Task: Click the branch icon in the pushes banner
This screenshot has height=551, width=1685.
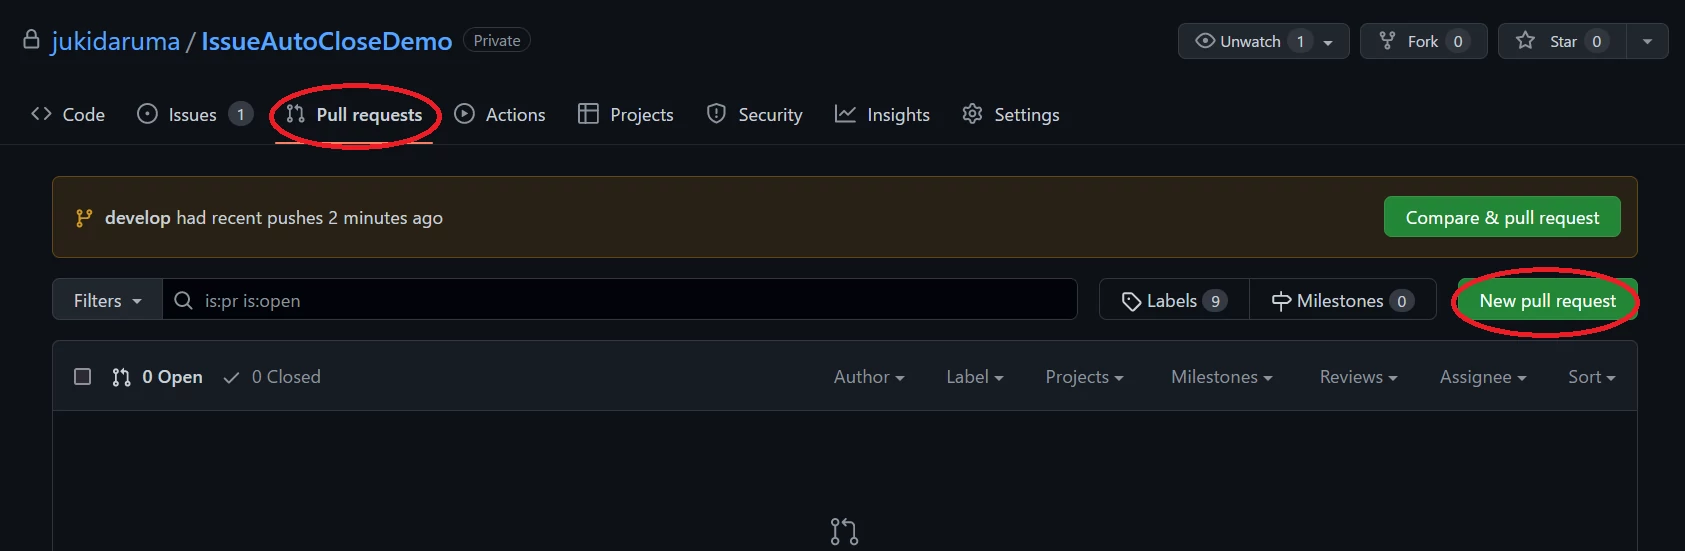Action: [x=84, y=218]
